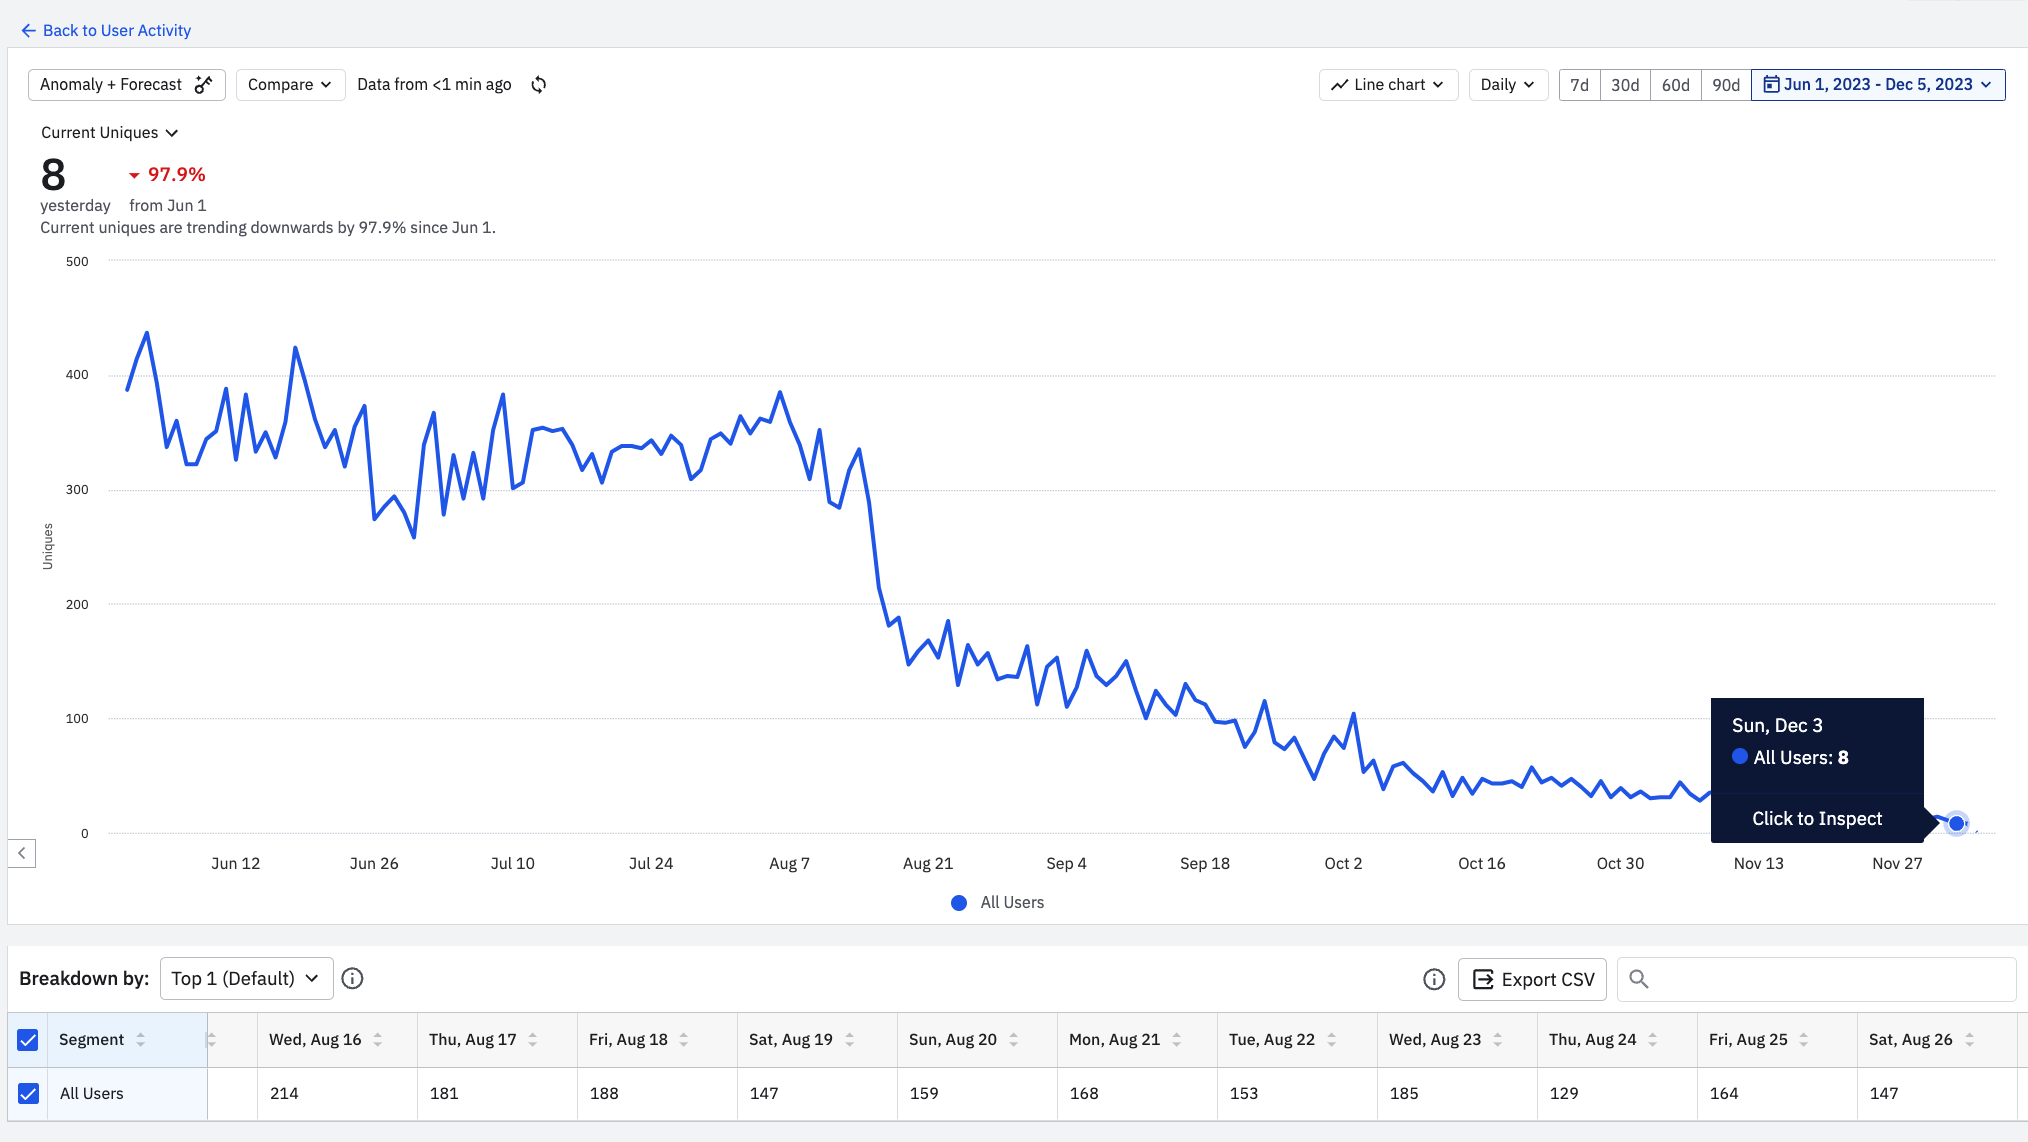Click the date range calendar icon
Screen dimensions: 2028x1142
[1771, 85]
